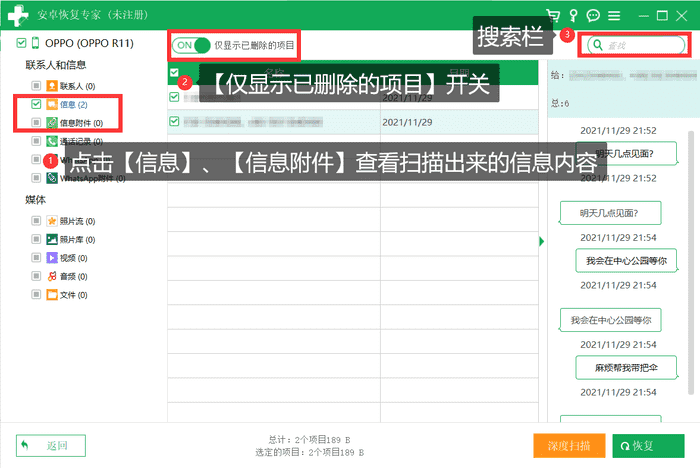
Task: Click the WhatsApp附件 icon
Action: click(x=52, y=178)
